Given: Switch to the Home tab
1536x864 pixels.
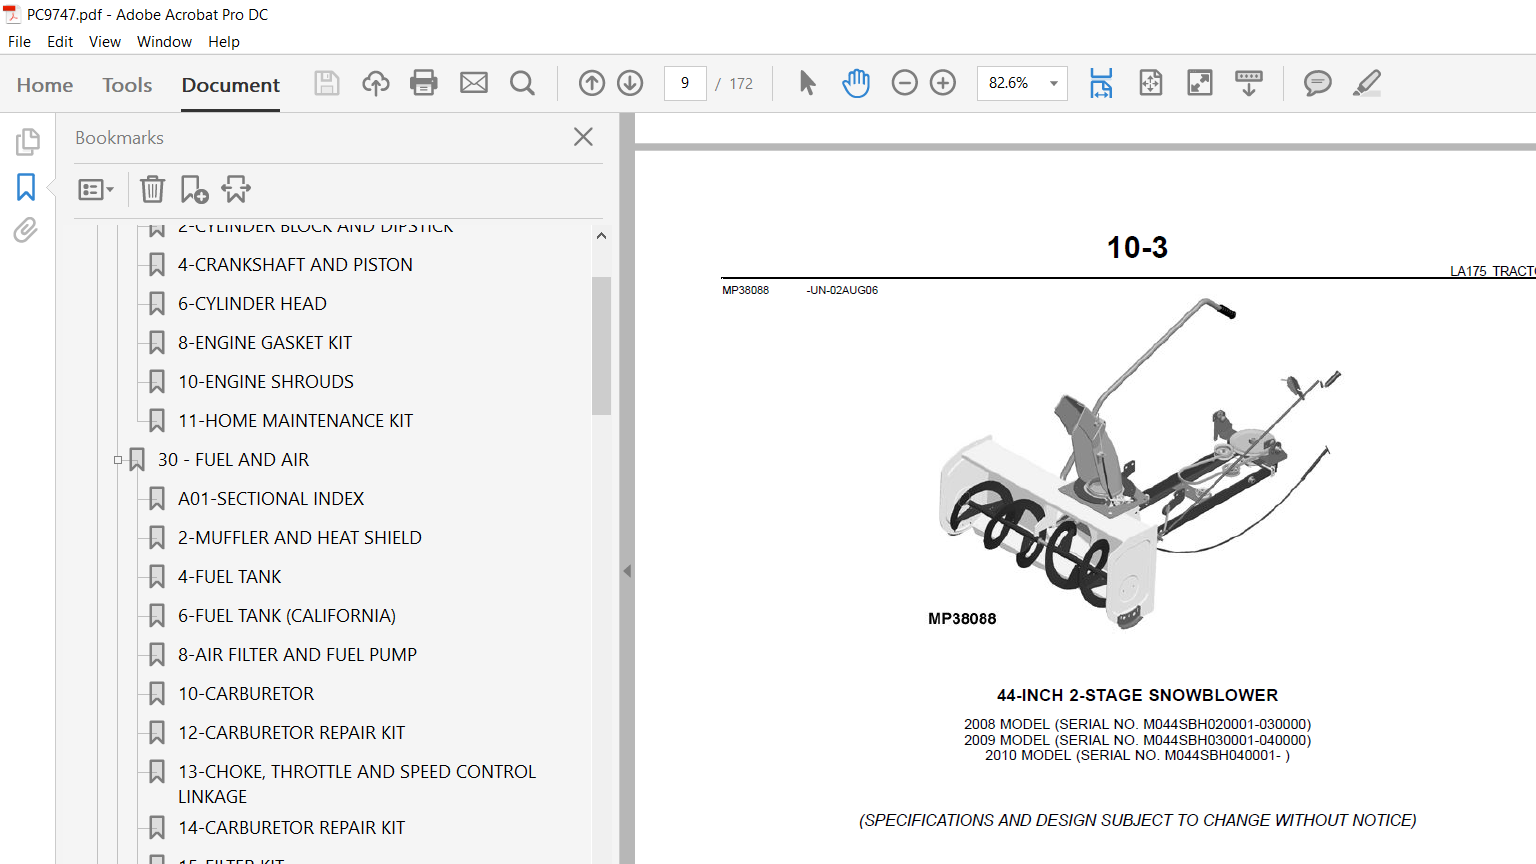Looking at the screenshot, I should [45, 85].
